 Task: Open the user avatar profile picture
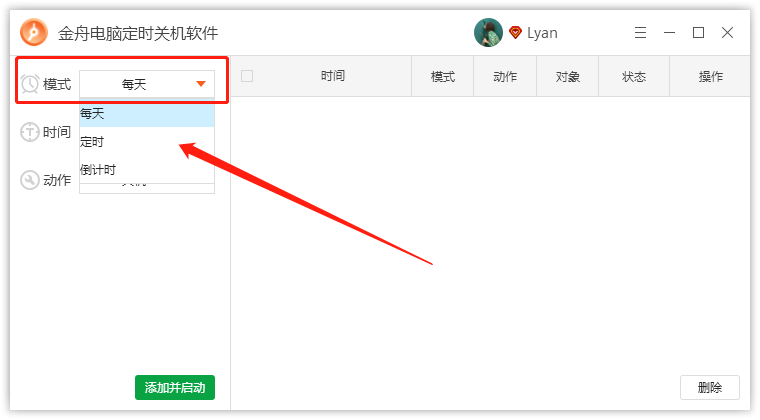point(488,32)
